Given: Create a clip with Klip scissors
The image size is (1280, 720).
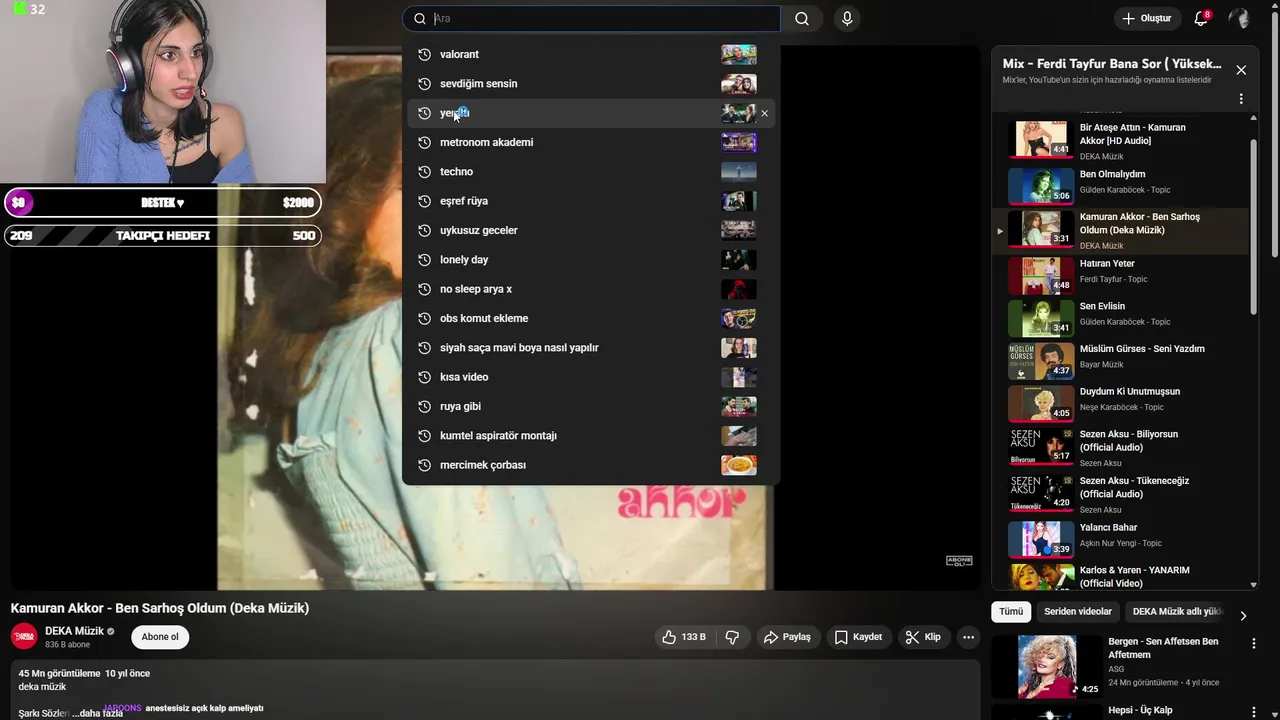Looking at the screenshot, I should click(x=923, y=637).
